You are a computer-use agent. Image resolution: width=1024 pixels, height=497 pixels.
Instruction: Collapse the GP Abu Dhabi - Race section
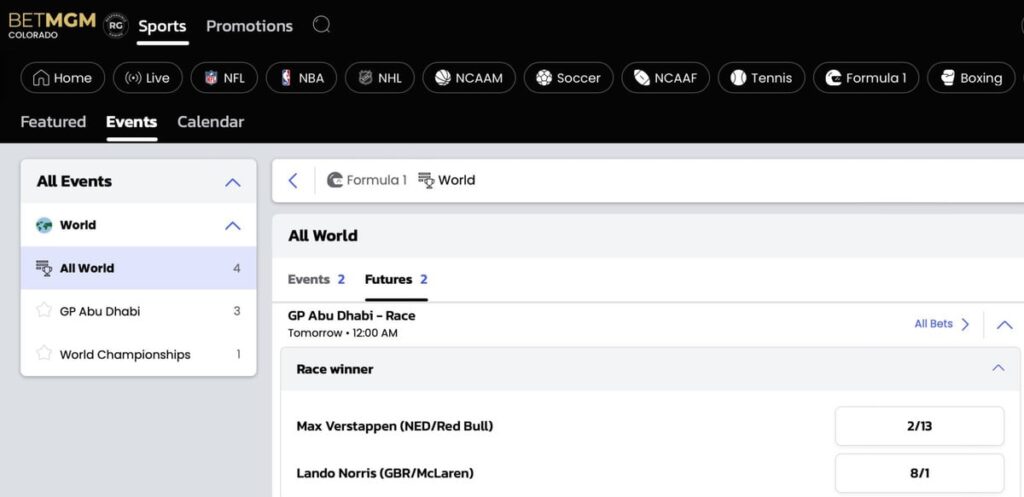coord(1004,325)
